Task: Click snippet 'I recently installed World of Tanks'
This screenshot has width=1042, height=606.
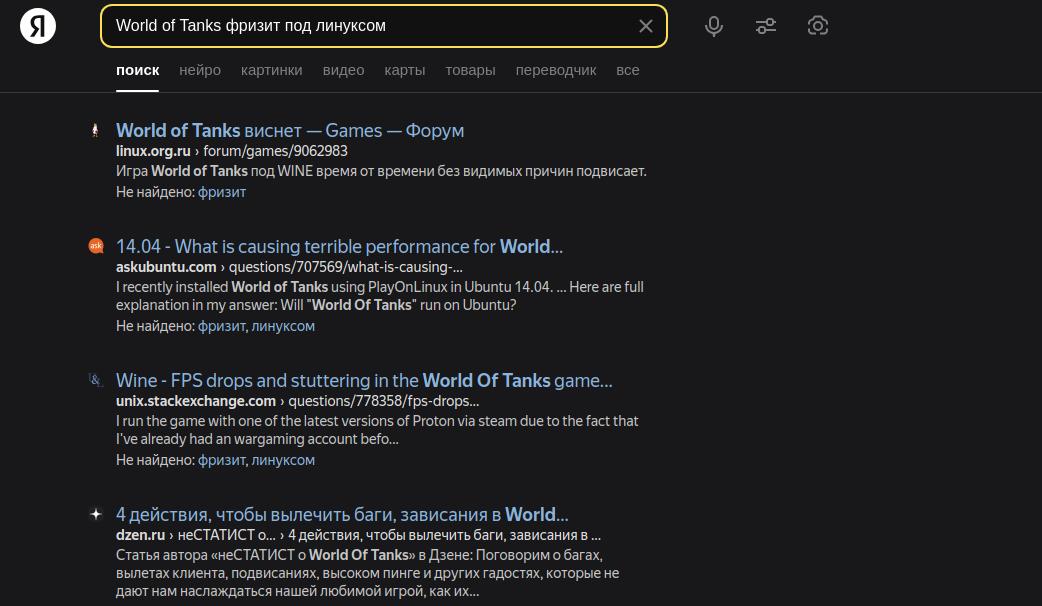Action: click(x=379, y=296)
